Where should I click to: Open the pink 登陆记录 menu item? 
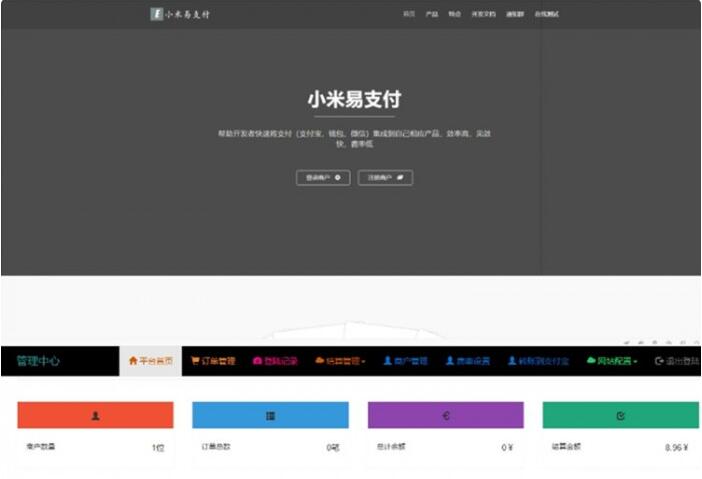click(275, 361)
